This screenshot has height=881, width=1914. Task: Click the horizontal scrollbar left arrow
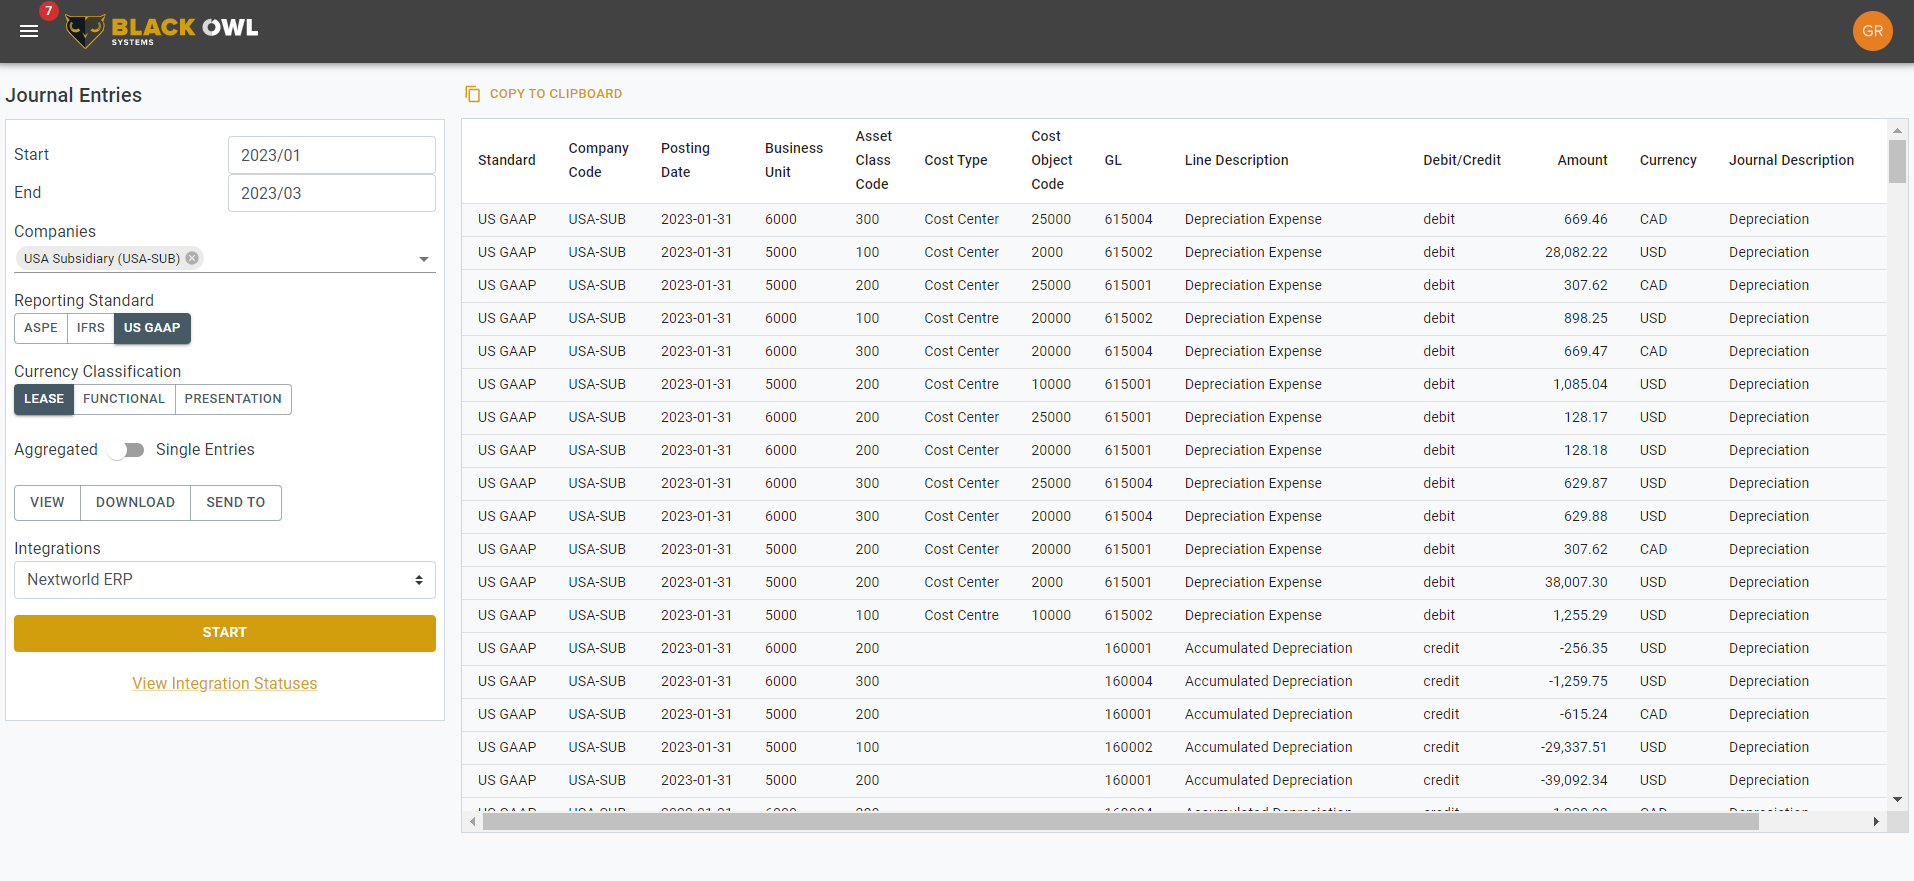[473, 822]
